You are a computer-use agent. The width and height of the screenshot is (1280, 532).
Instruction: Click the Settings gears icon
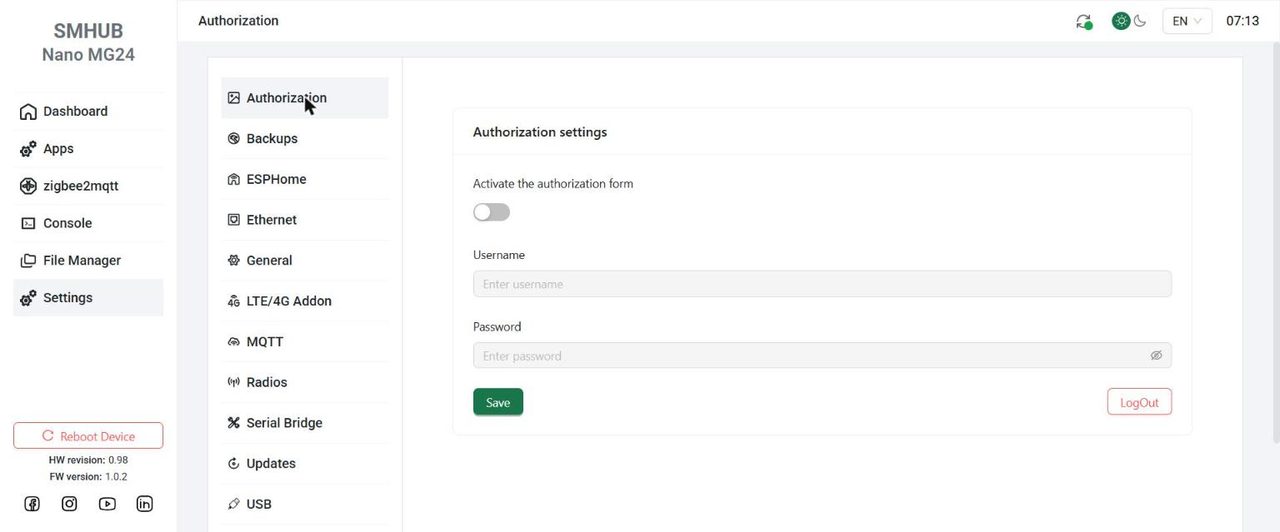28,298
